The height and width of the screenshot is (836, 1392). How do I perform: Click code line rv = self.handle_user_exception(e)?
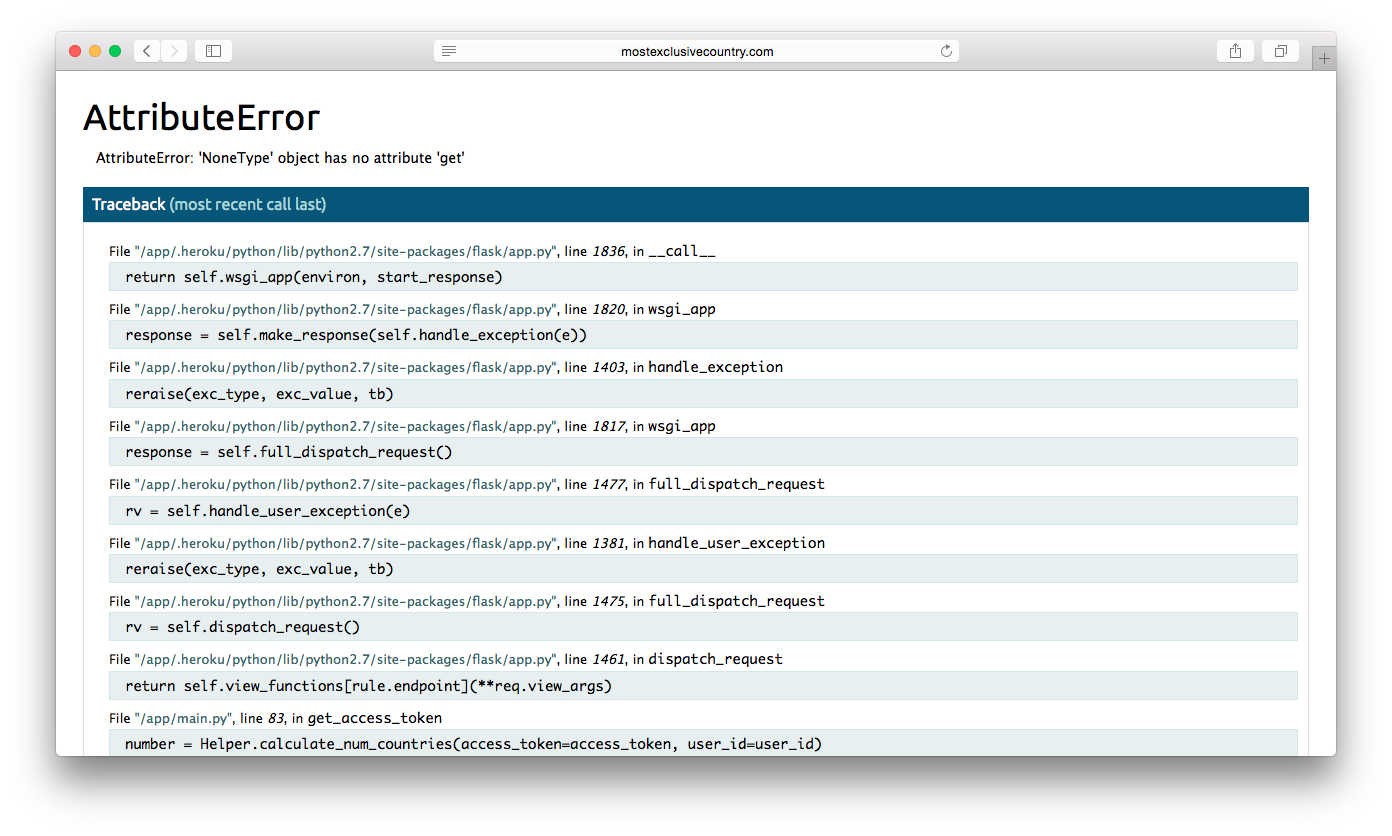click(x=703, y=510)
